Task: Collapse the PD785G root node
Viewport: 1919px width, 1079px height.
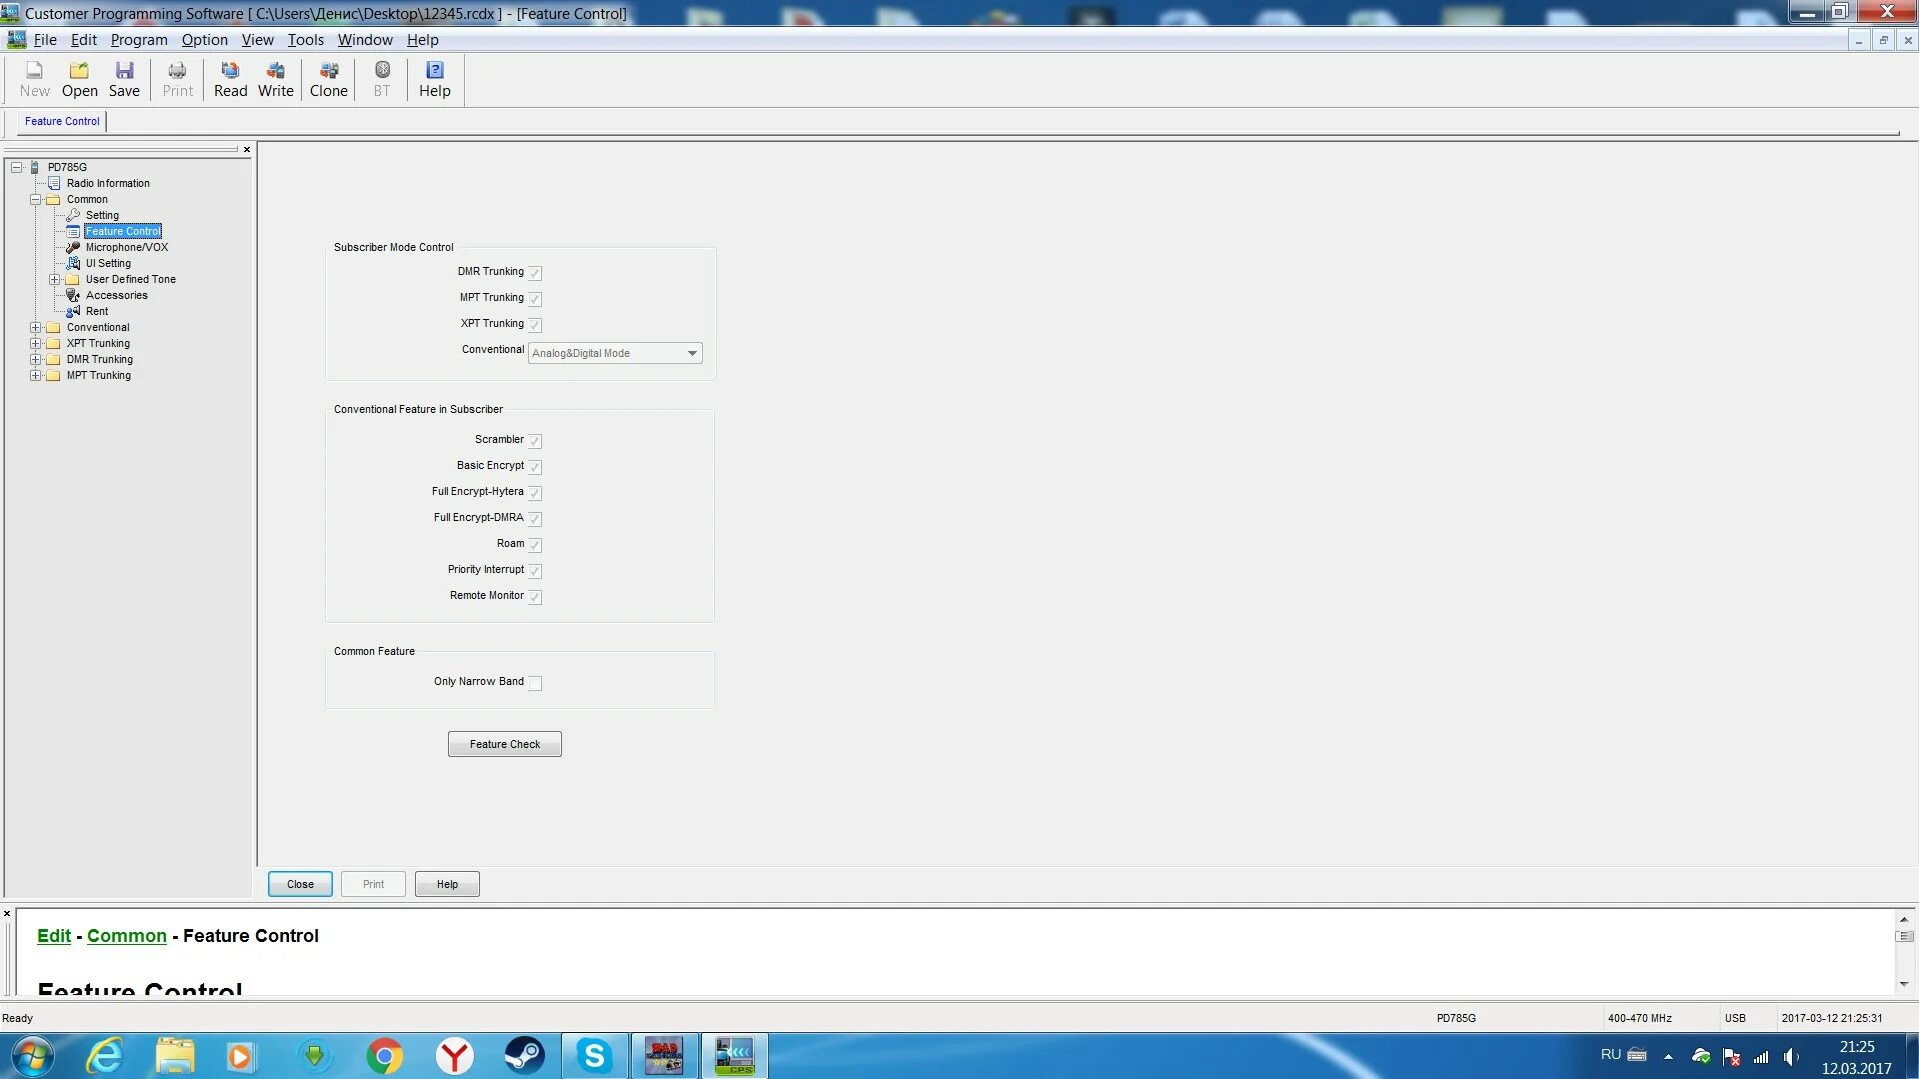Action: (x=17, y=167)
